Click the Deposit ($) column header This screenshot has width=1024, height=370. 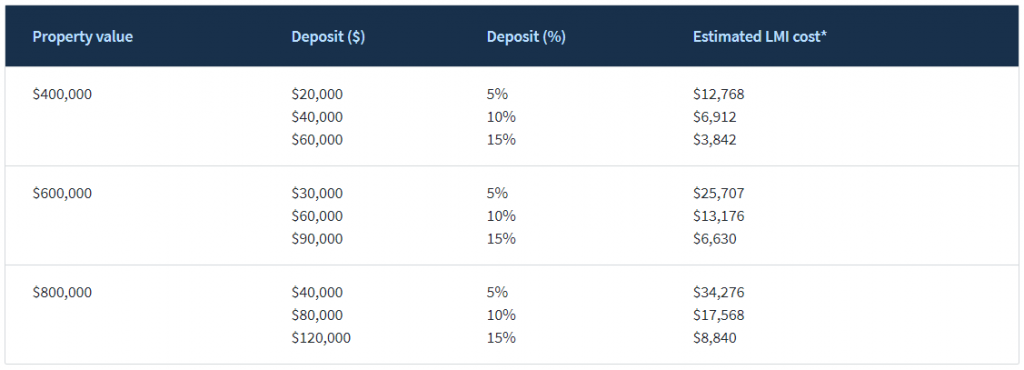click(328, 37)
